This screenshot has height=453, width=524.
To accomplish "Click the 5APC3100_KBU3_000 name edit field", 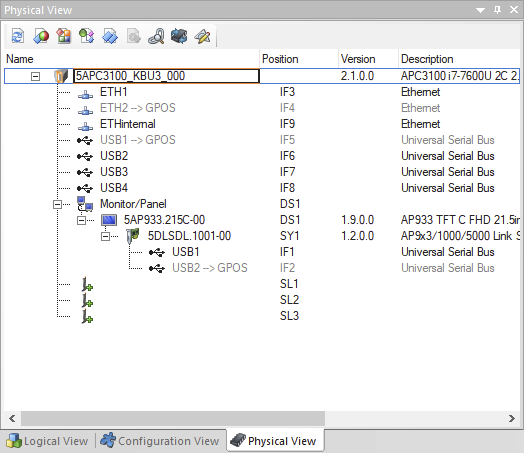I will [166, 76].
